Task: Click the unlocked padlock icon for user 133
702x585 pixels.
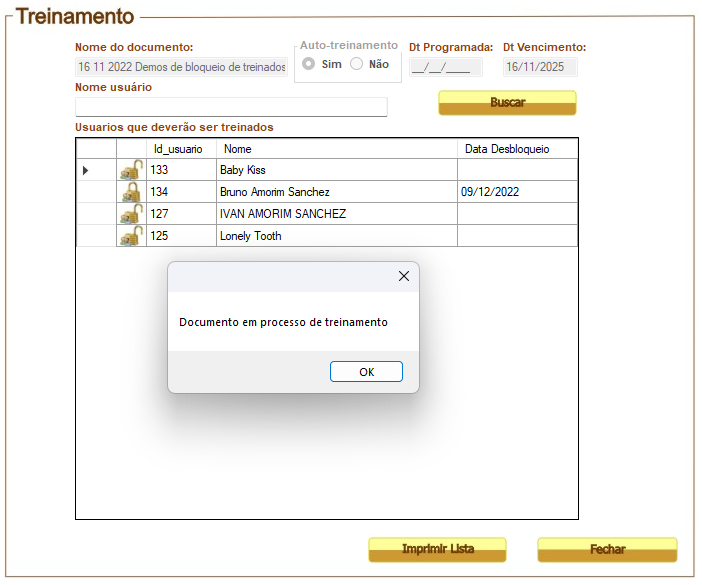Action: point(132,170)
